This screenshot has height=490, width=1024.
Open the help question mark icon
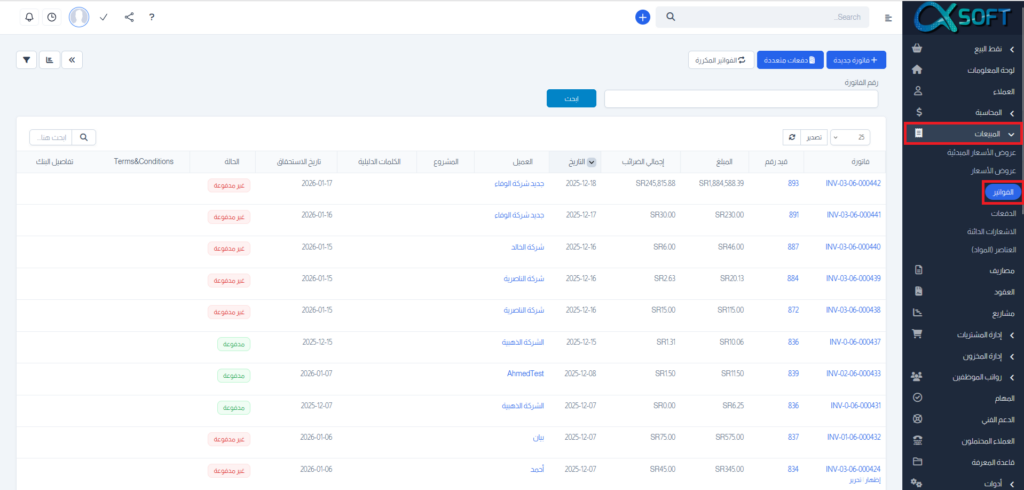(151, 17)
